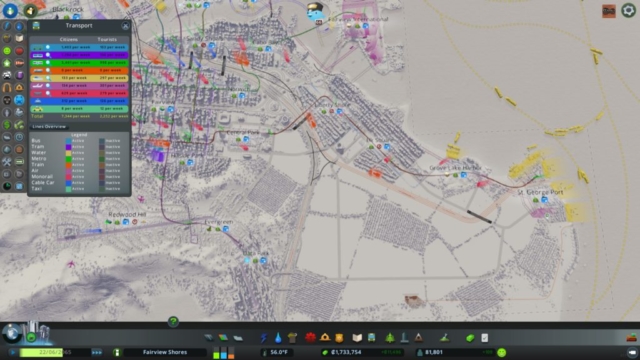Increase game speed with fast-forward arrows
Screen dimensions: 640x360
[x=97, y=352]
